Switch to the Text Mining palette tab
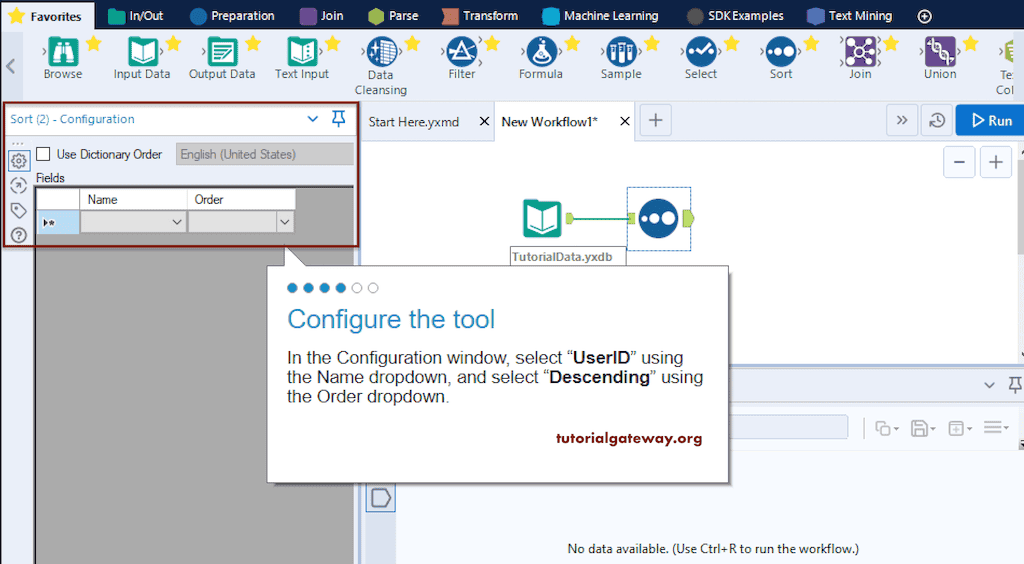The height and width of the screenshot is (564, 1024). [x=850, y=16]
